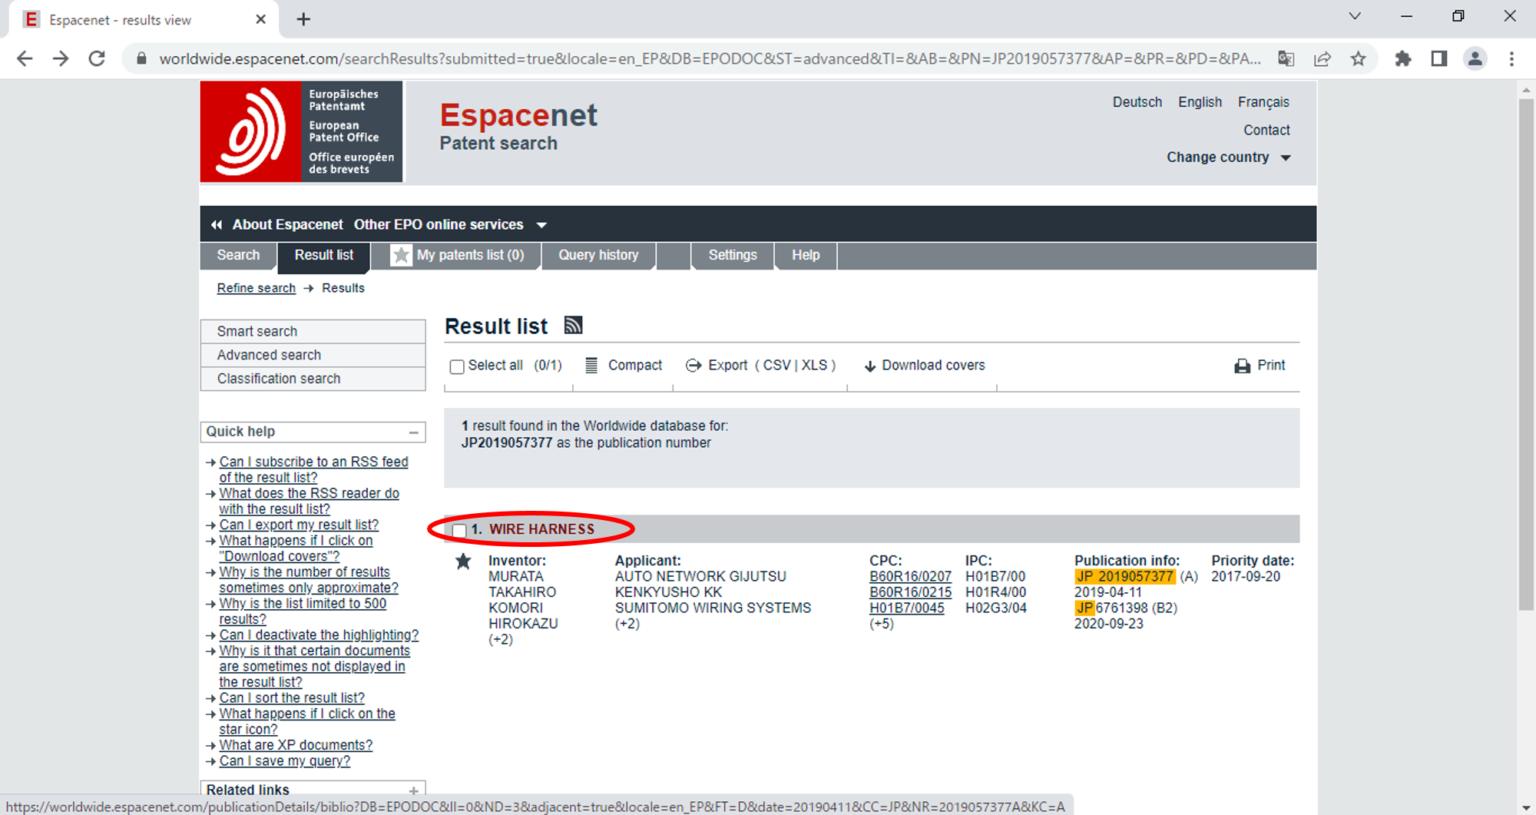Click the Espacenet EPO logo
The image size is (1536, 815).
pyautogui.click(x=301, y=132)
